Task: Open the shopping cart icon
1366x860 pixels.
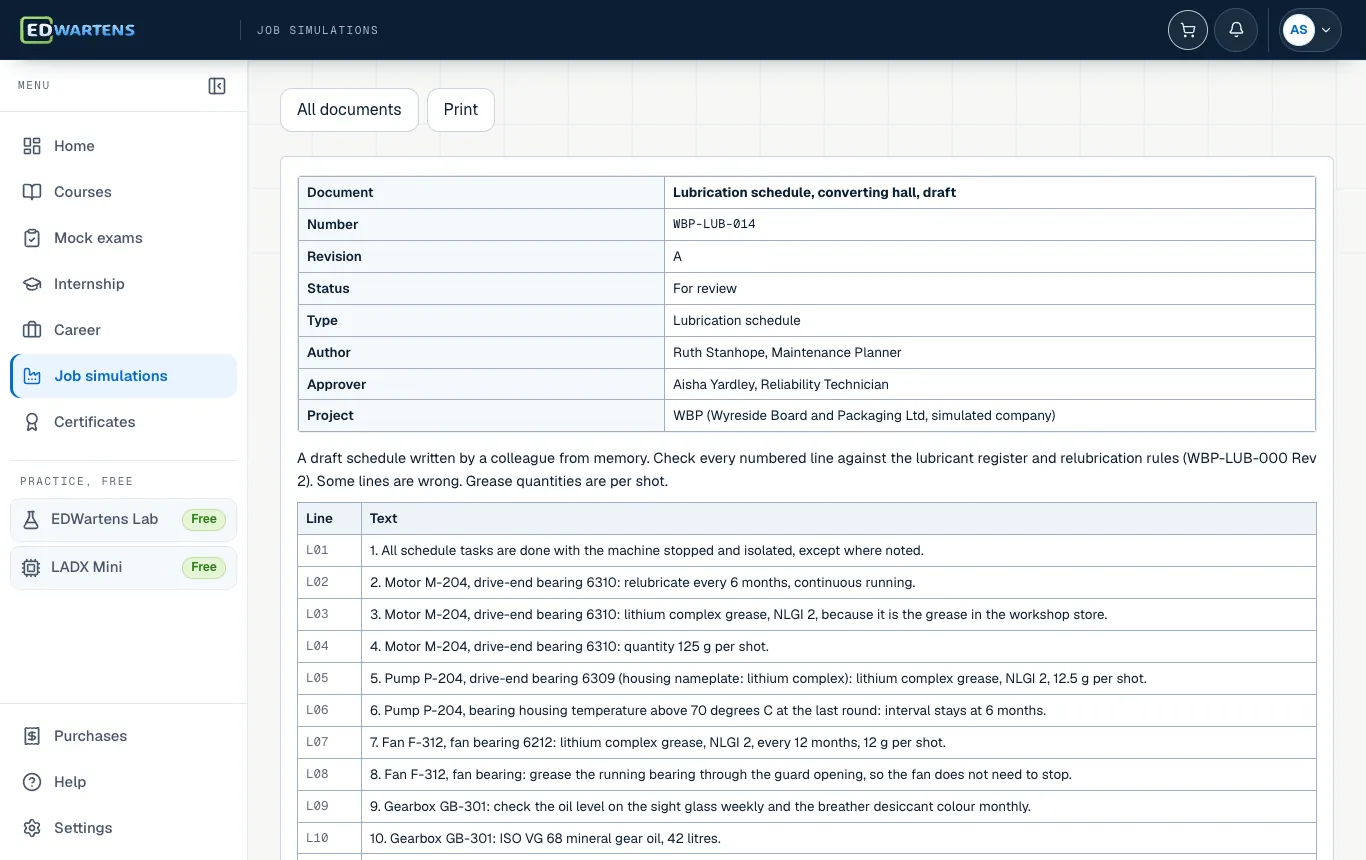Action: pyautogui.click(x=1188, y=30)
